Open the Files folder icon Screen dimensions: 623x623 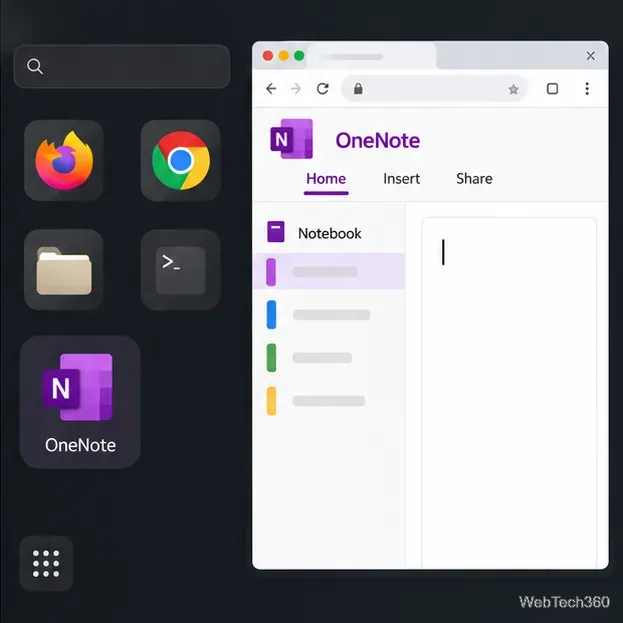point(64,269)
